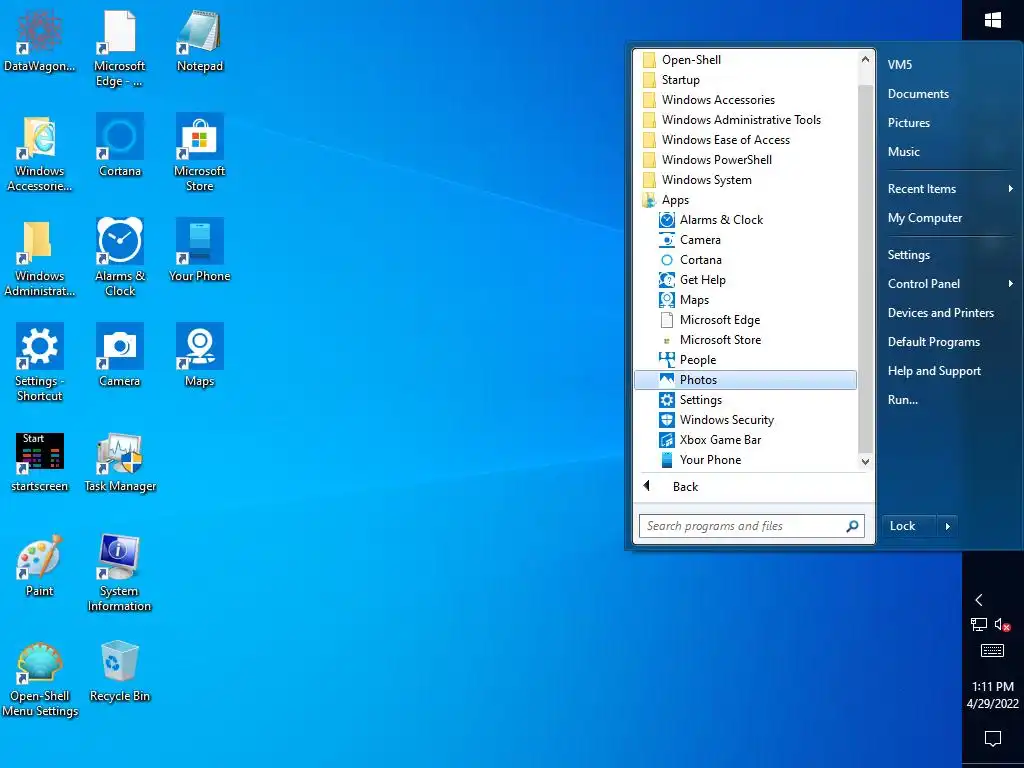Open Task Manager desktop icon
Viewport: 1024px width, 768px height.
click(x=120, y=462)
